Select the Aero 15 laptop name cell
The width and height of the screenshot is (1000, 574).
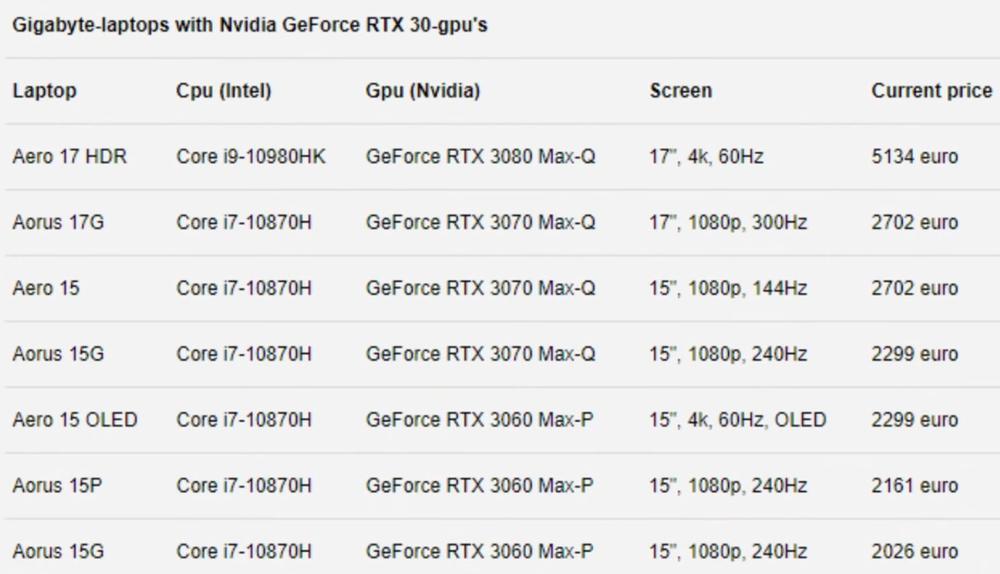point(46,289)
